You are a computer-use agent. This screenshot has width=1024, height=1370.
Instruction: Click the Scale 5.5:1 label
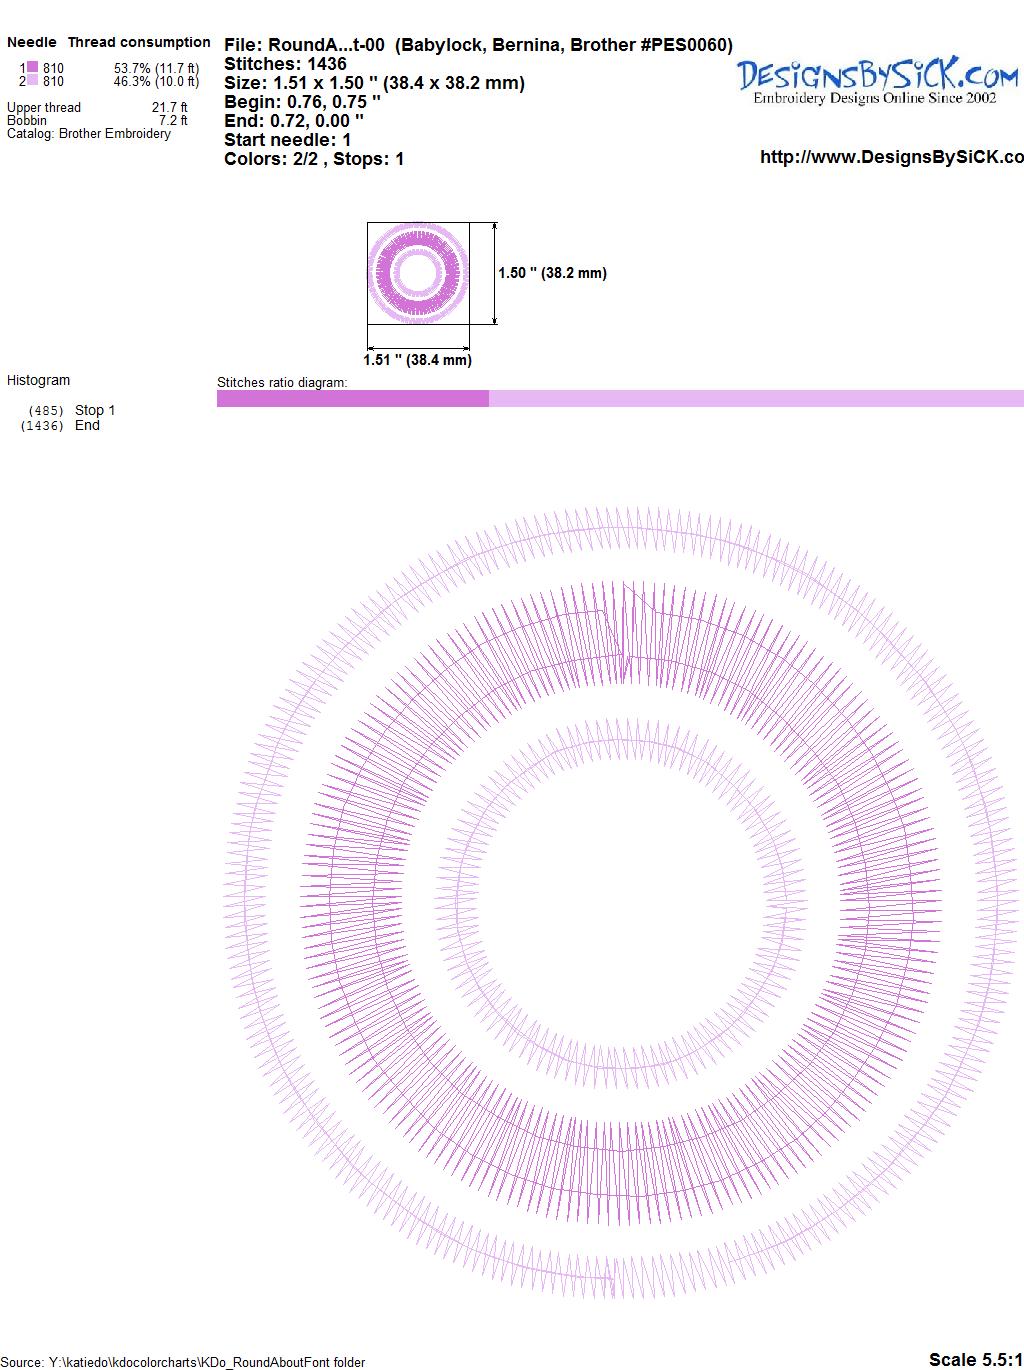(975, 1359)
